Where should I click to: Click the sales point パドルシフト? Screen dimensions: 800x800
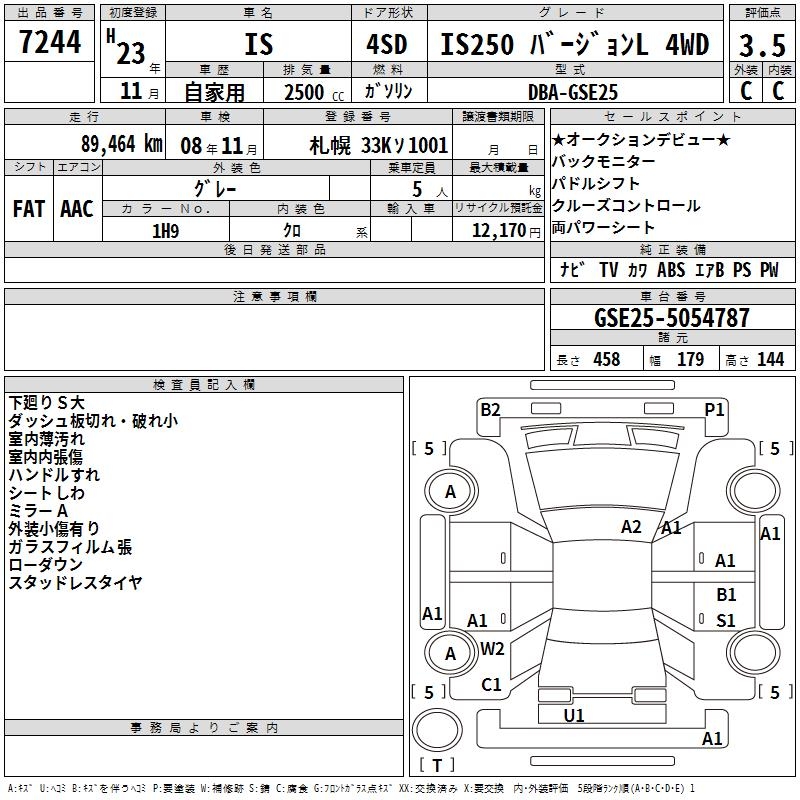(x=595, y=183)
